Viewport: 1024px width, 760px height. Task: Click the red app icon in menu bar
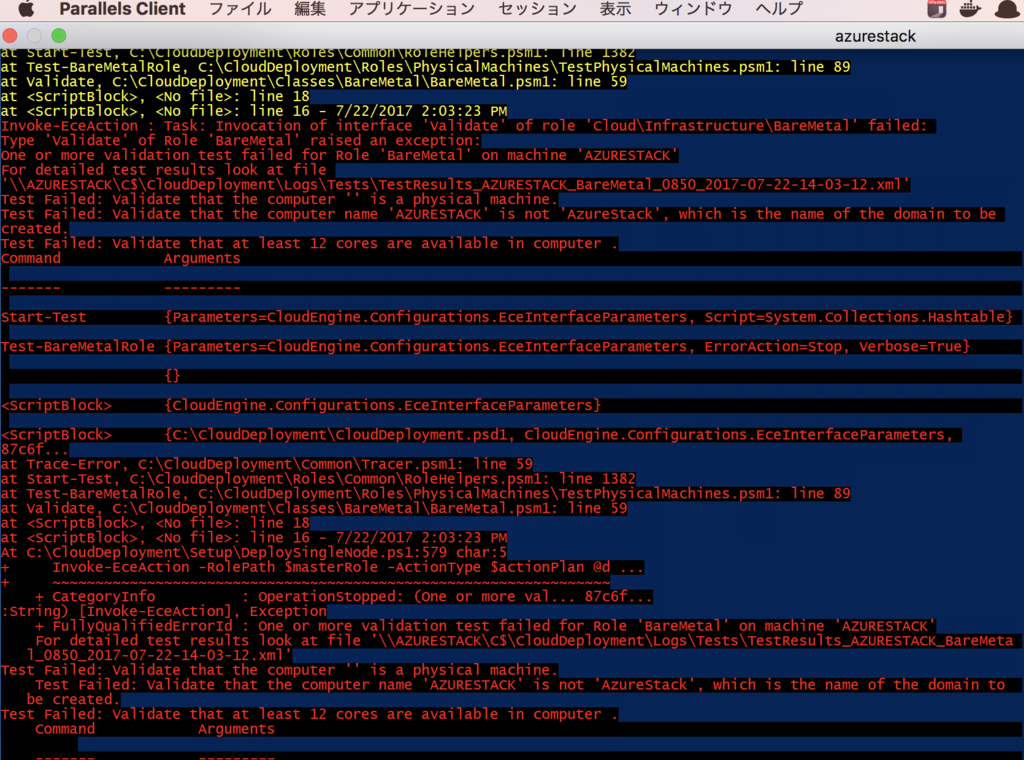(937, 9)
